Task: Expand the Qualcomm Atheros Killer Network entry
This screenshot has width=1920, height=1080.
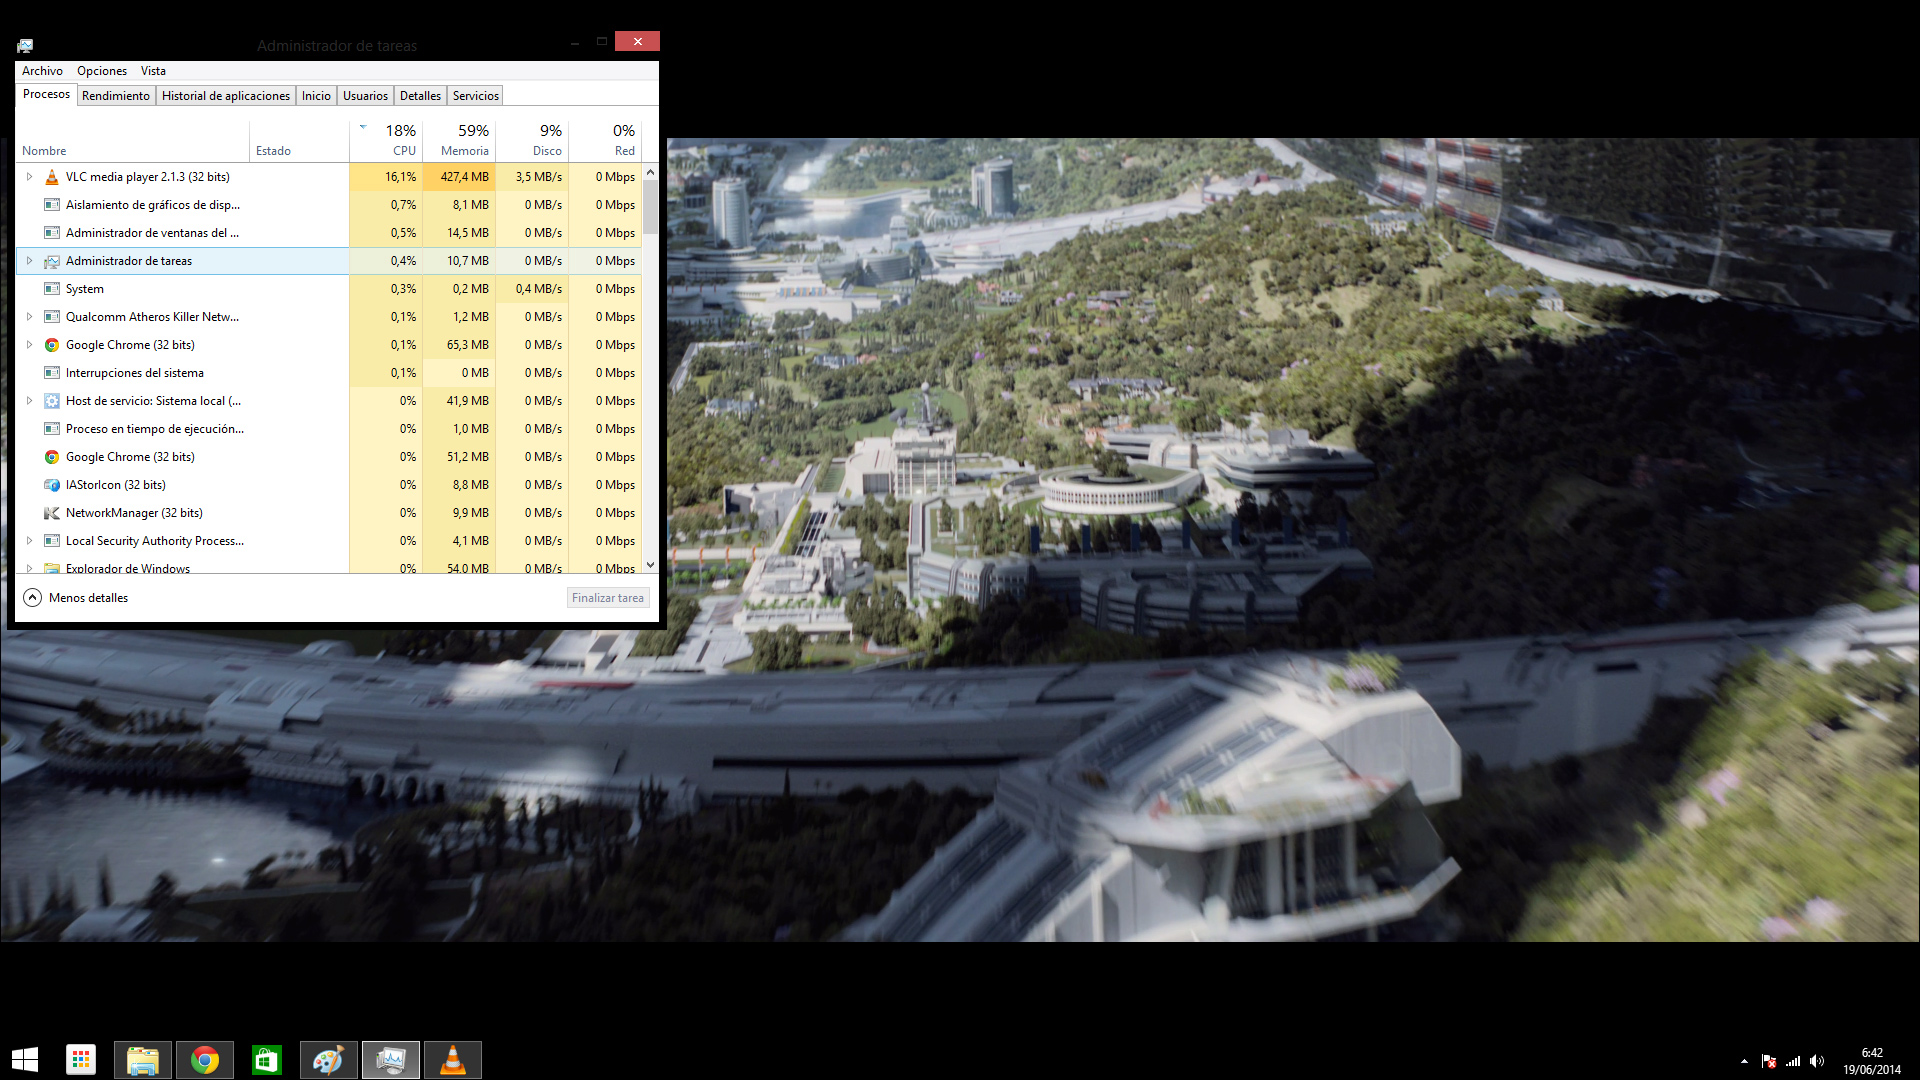Action: click(x=29, y=317)
